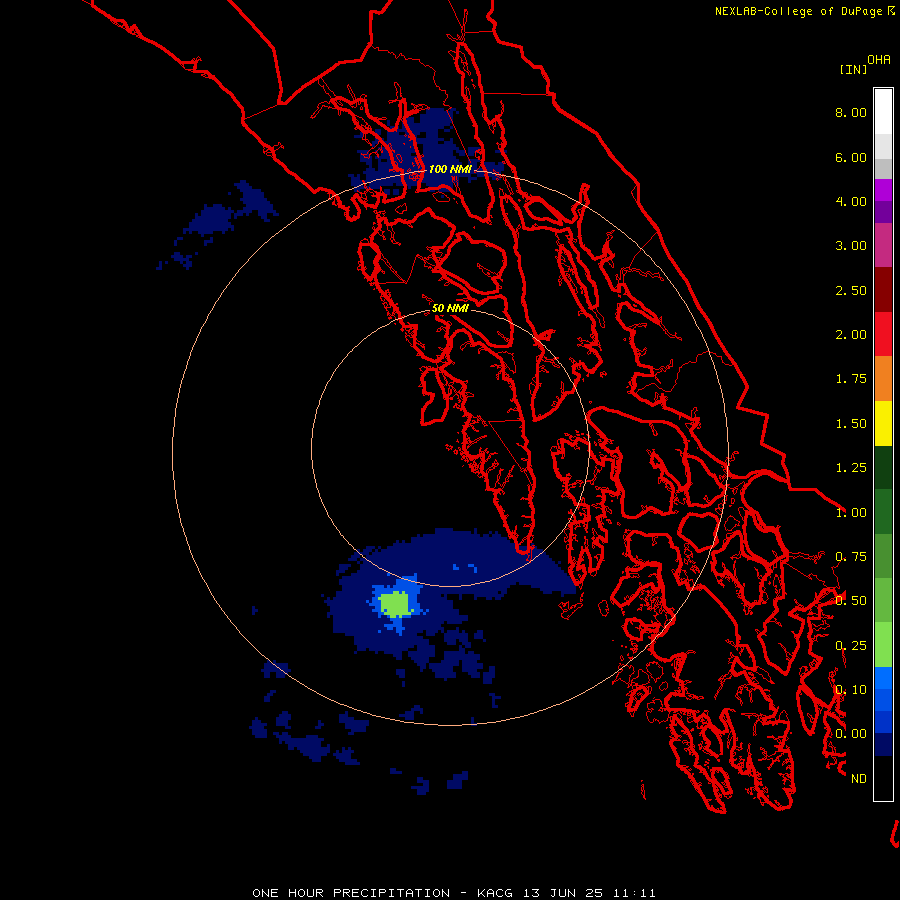This screenshot has height=900, width=900.
Task: Click the ND legend label
Action: pos(859,779)
